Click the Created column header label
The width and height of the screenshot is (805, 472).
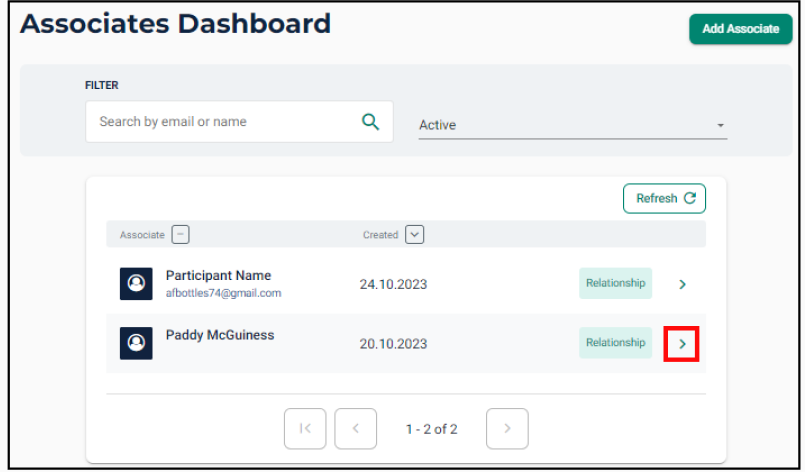point(380,235)
